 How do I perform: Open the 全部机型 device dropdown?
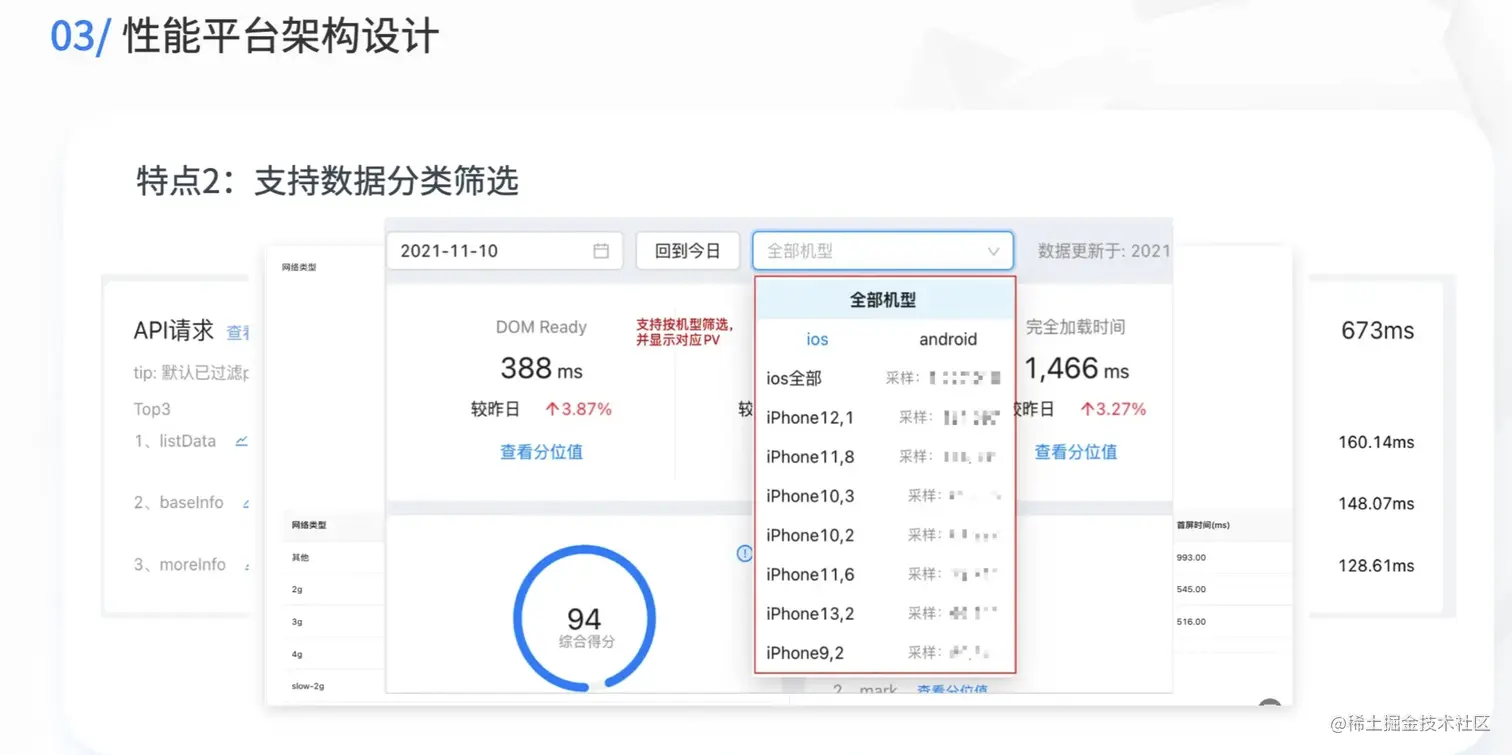[883, 251]
